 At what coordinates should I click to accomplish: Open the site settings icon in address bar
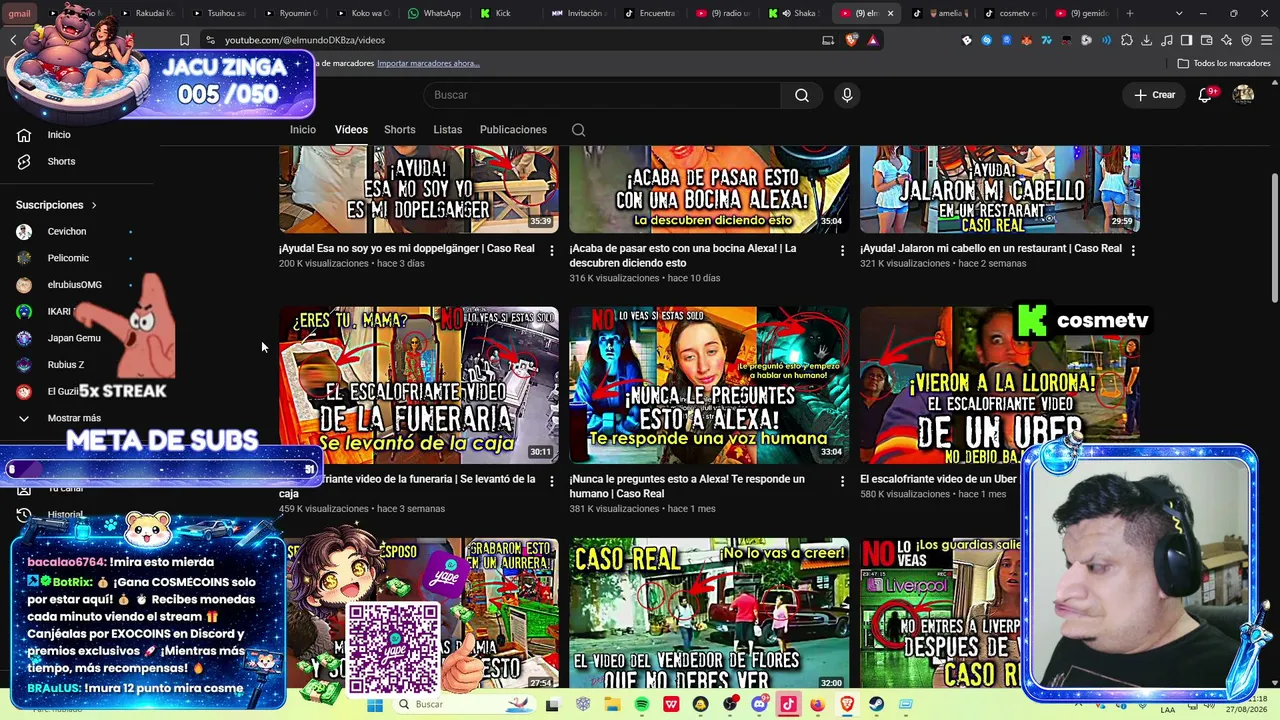(x=210, y=40)
